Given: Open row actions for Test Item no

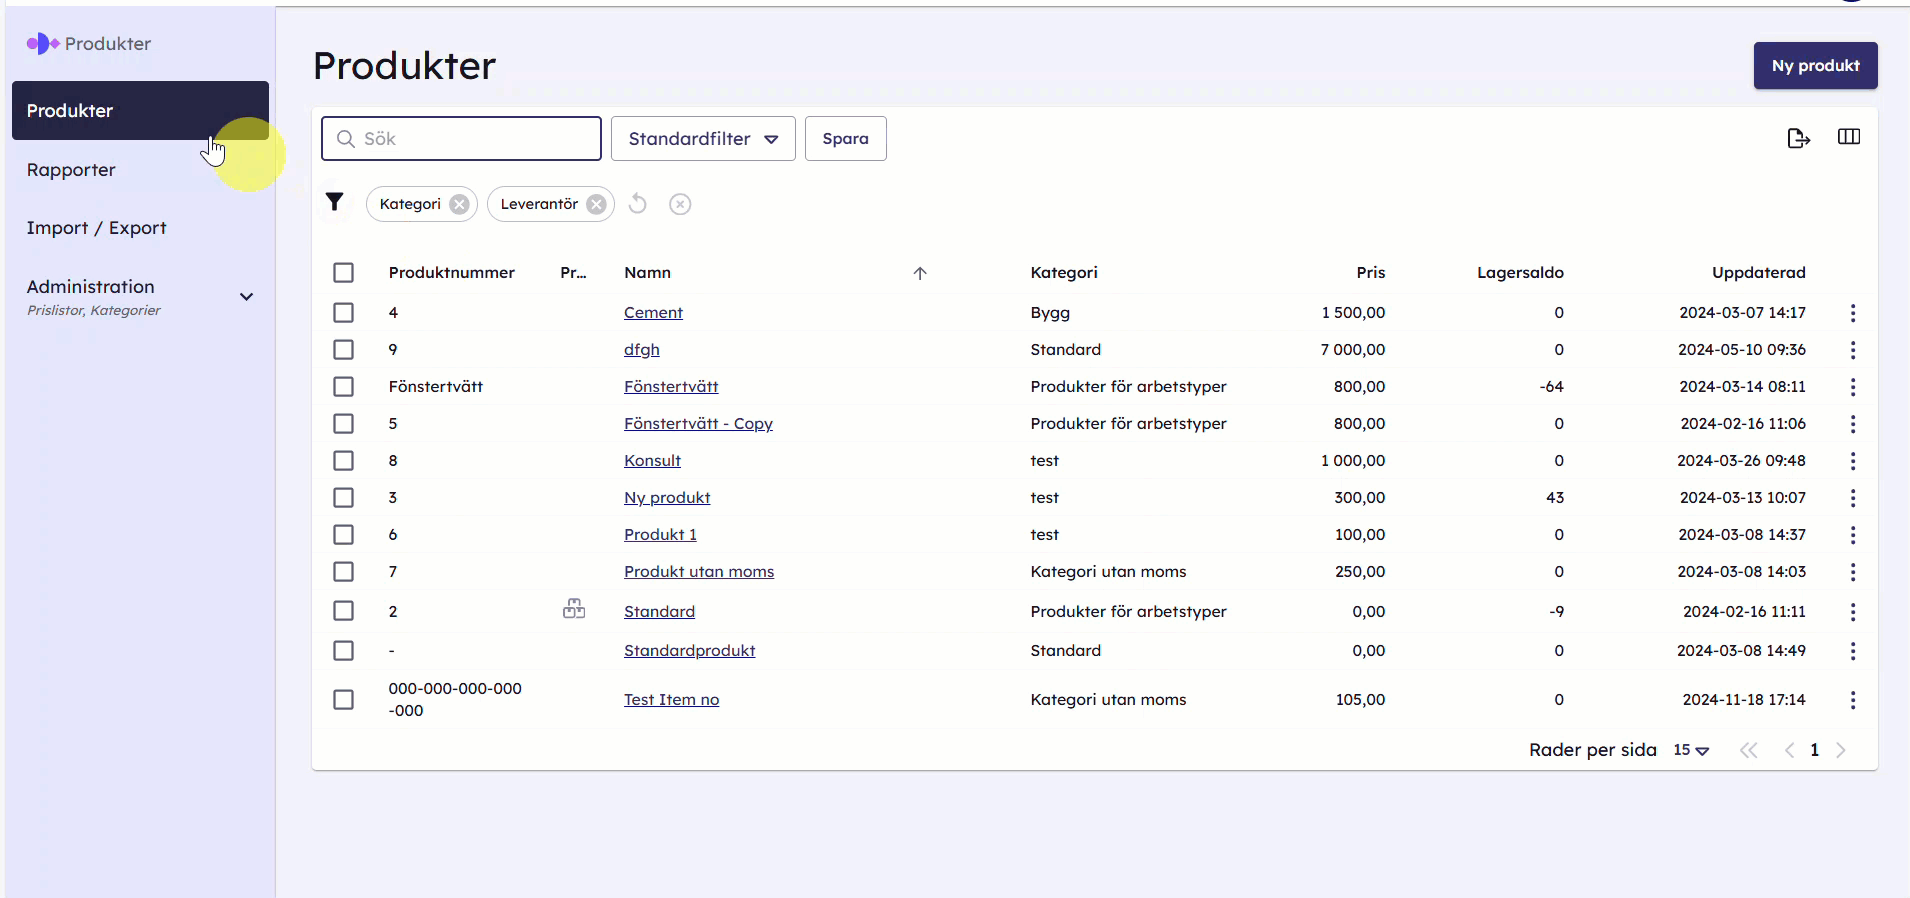Looking at the screenshot, I should [1852, 700].
